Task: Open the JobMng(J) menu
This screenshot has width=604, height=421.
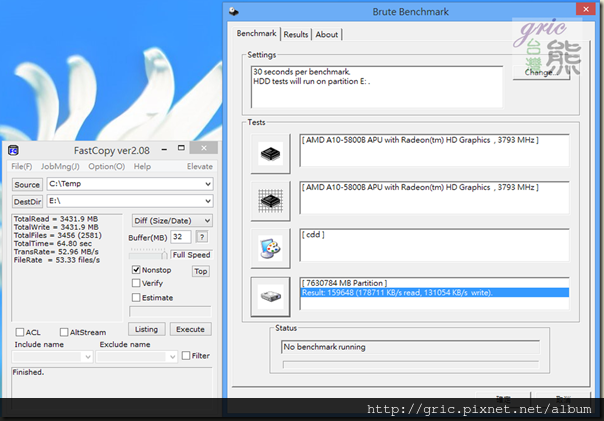Action: pos(60,166)
